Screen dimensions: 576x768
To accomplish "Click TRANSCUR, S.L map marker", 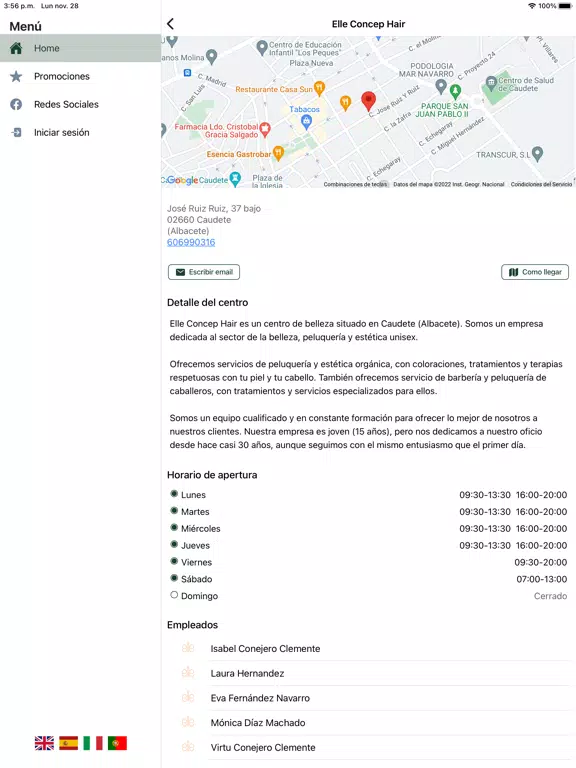I will tap(537, 154).
